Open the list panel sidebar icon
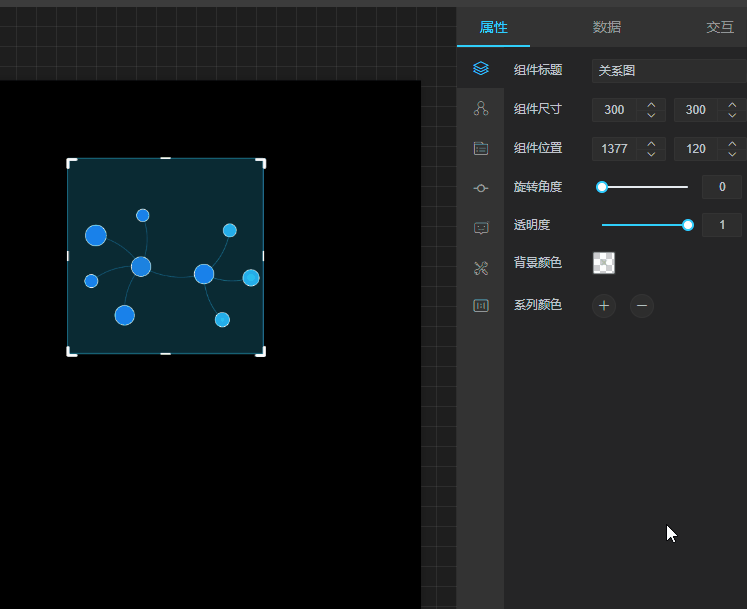 point(481,148)
